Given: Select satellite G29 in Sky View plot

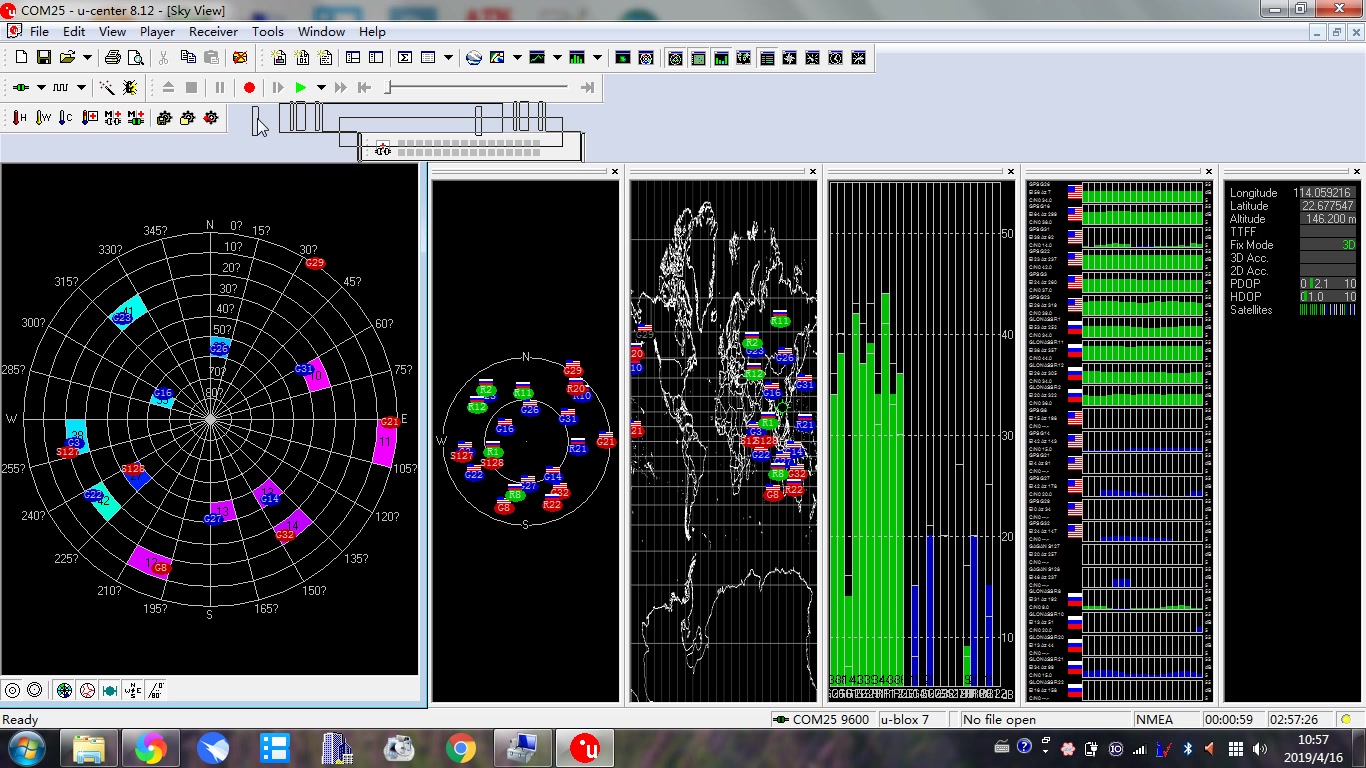Looking at the screenshot, I should [x=315, y=263].
